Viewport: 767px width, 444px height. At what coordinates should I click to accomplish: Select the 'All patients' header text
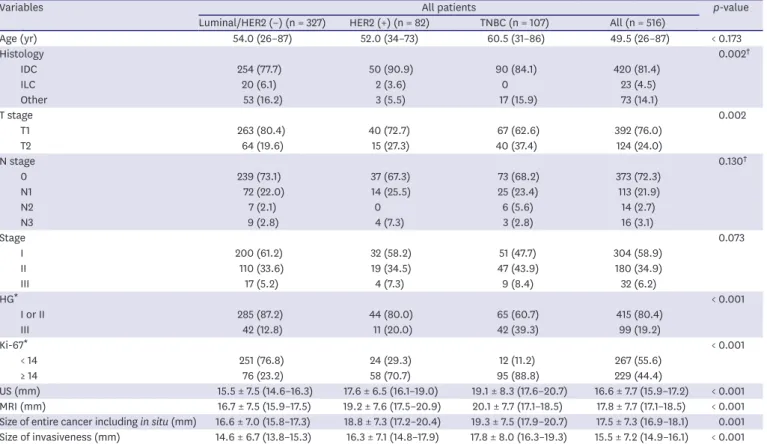(x=449, y=7)
